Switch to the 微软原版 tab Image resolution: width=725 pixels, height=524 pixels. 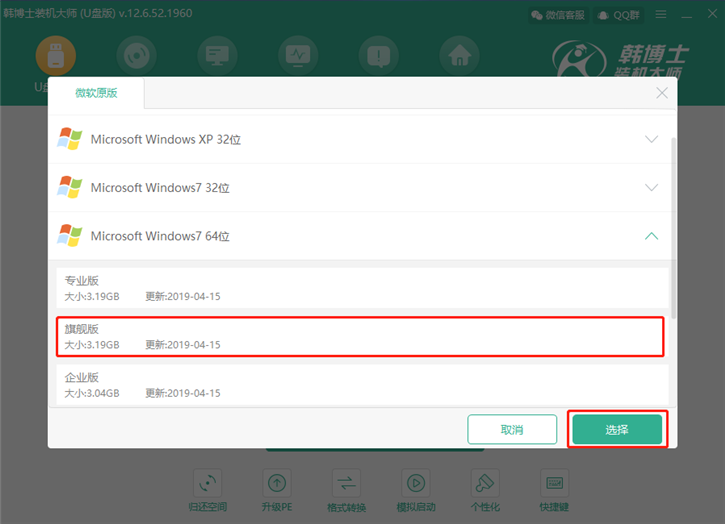[x=96, y=94]
